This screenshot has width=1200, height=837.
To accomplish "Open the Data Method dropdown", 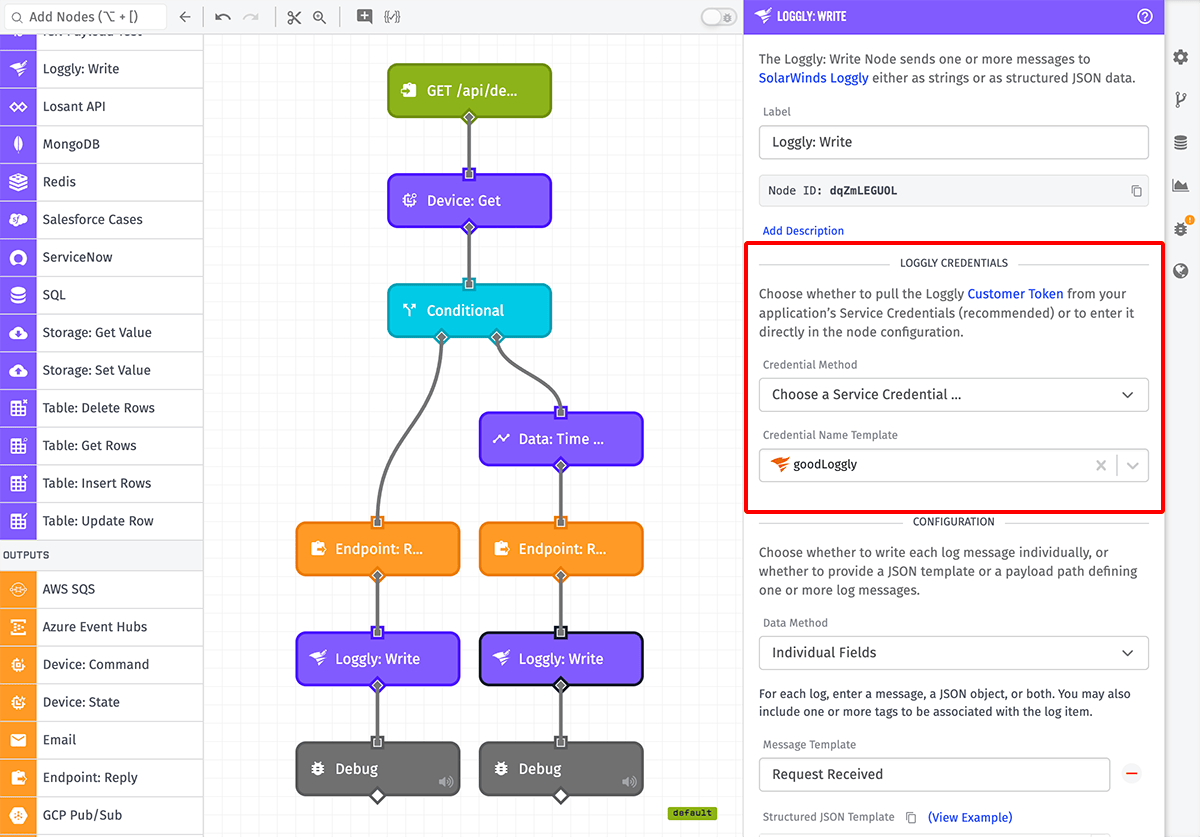I will pyautogui.click(x=953, y=652).
